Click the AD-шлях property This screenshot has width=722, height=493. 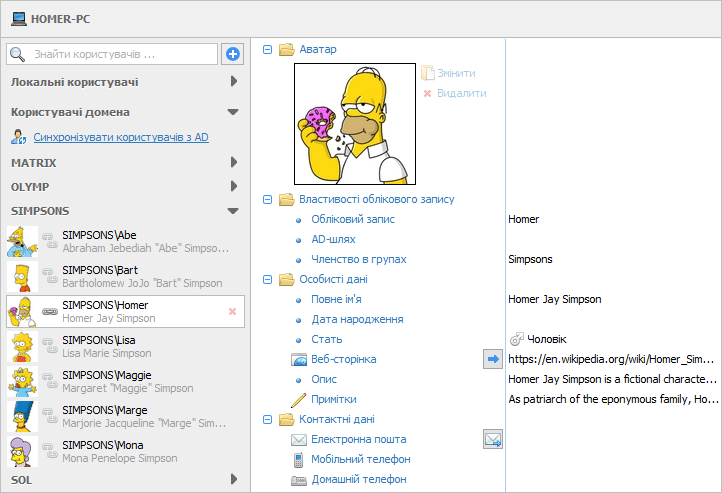click(x=333, y=239)
